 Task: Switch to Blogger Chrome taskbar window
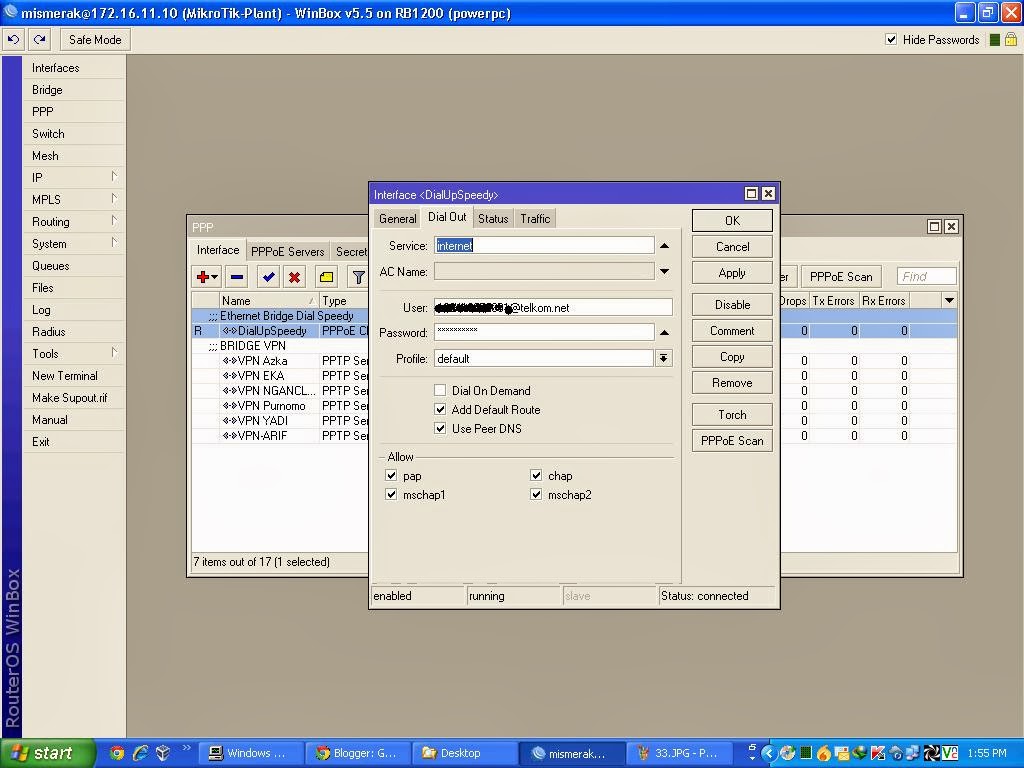[357, 753]
